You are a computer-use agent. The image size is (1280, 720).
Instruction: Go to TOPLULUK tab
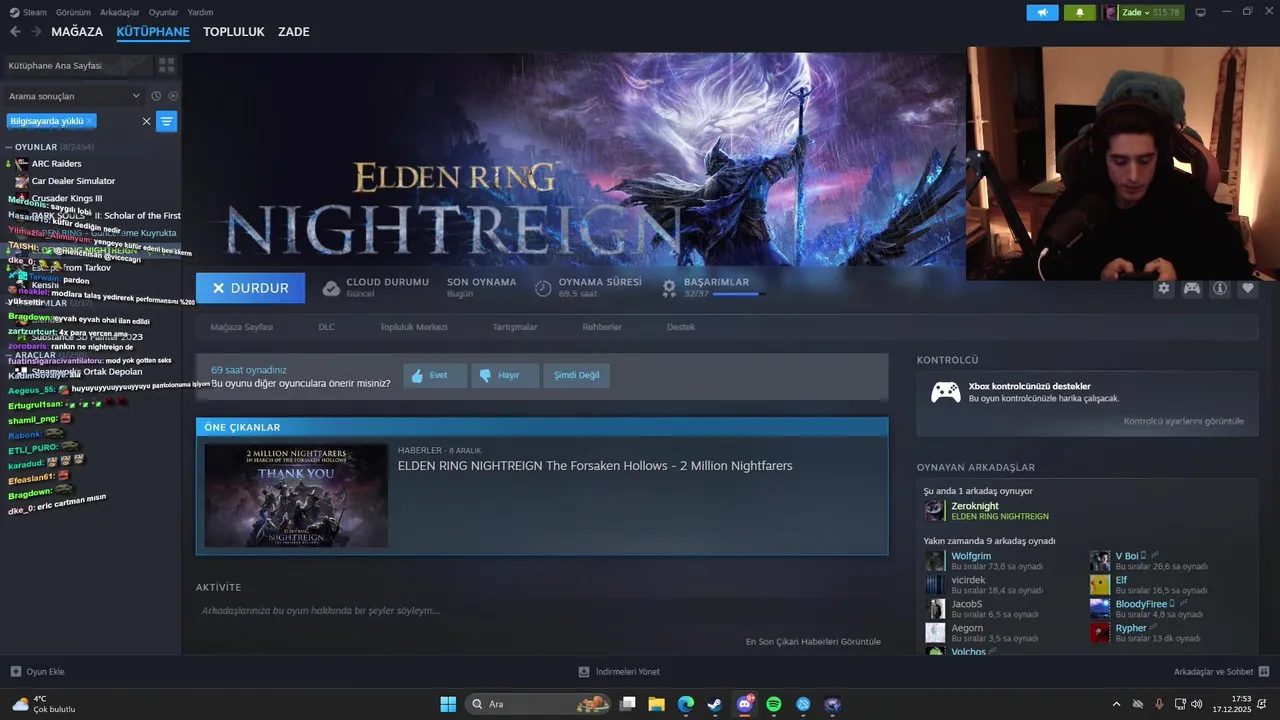coord(234,32)
